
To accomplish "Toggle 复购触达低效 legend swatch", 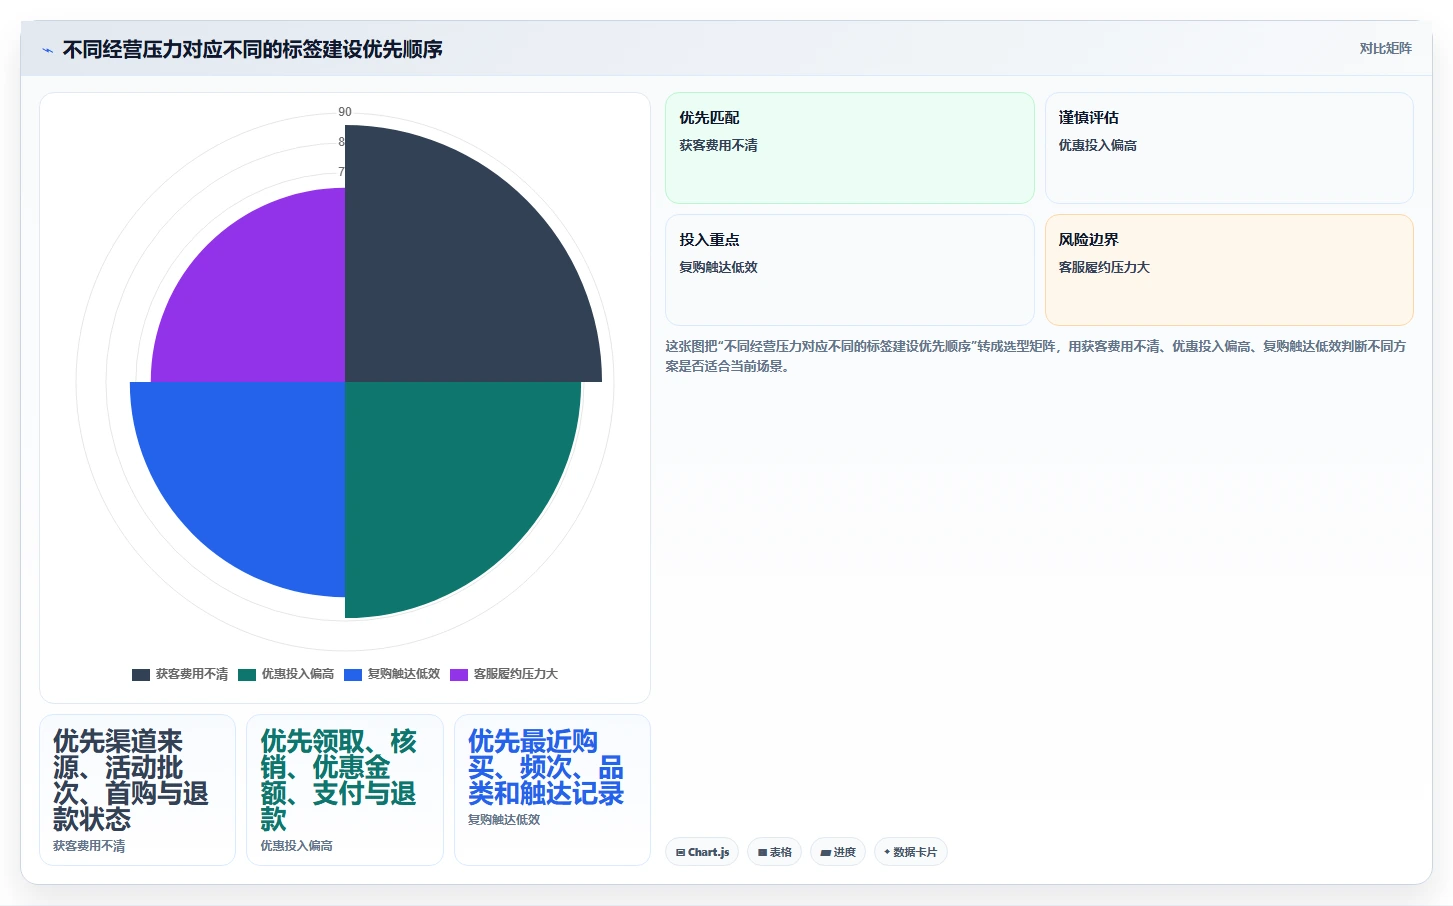I will coord(353,675).
